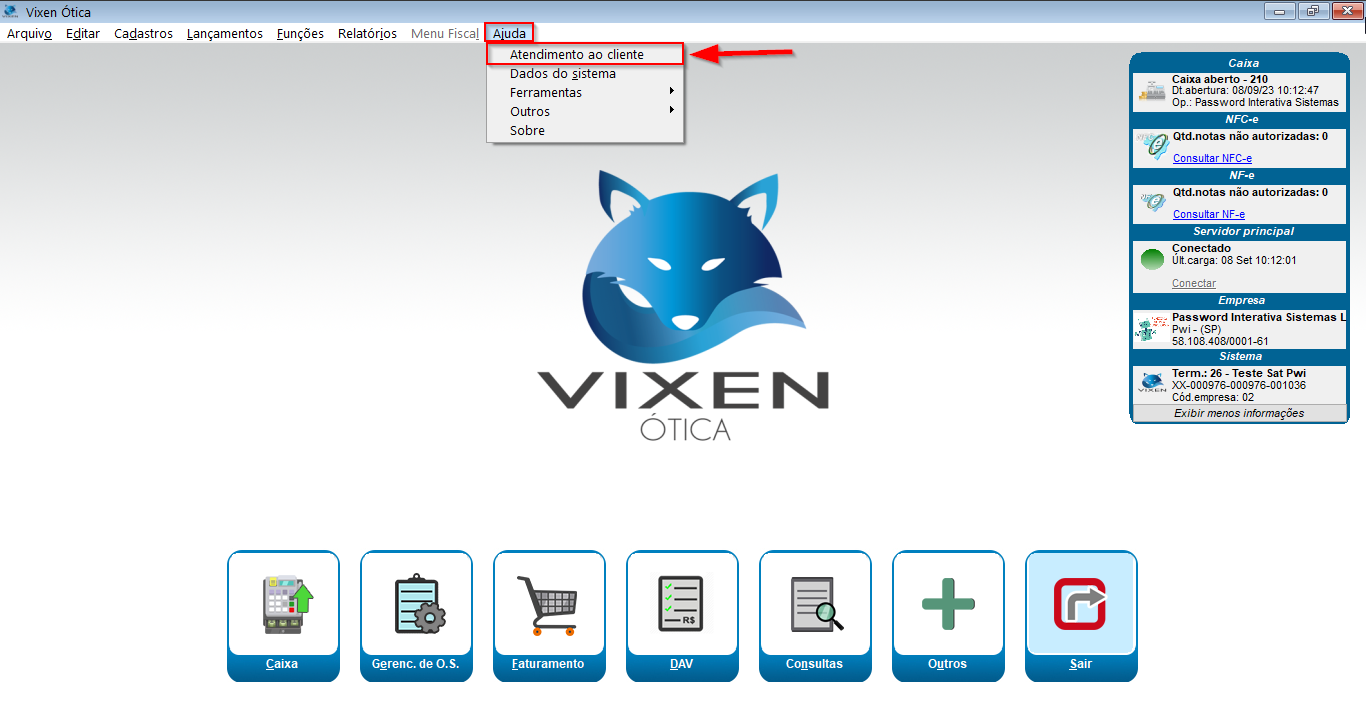Click the Consultas button label
The width and height of the screenshot is (1366, 715).
point(814,664)
